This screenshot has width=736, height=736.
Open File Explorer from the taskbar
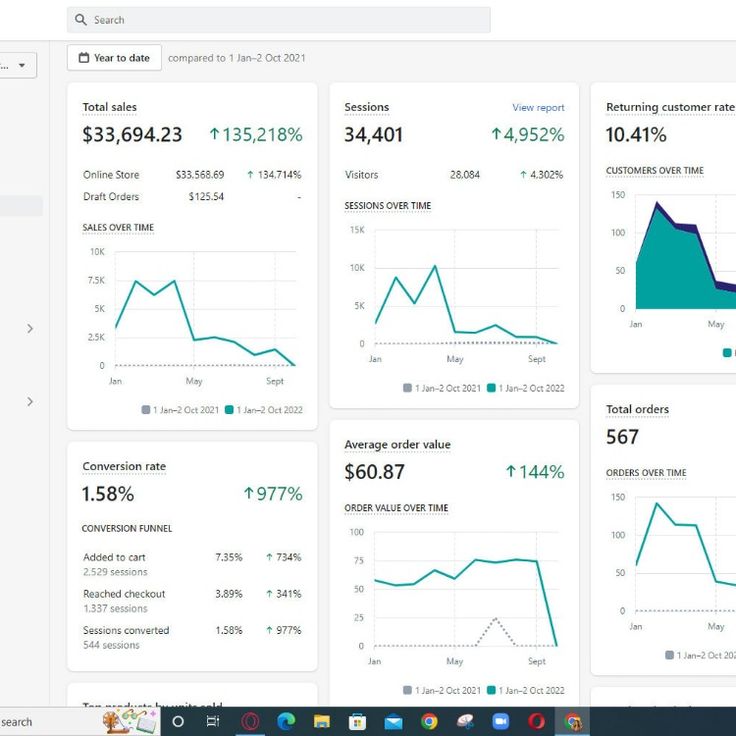322,721
